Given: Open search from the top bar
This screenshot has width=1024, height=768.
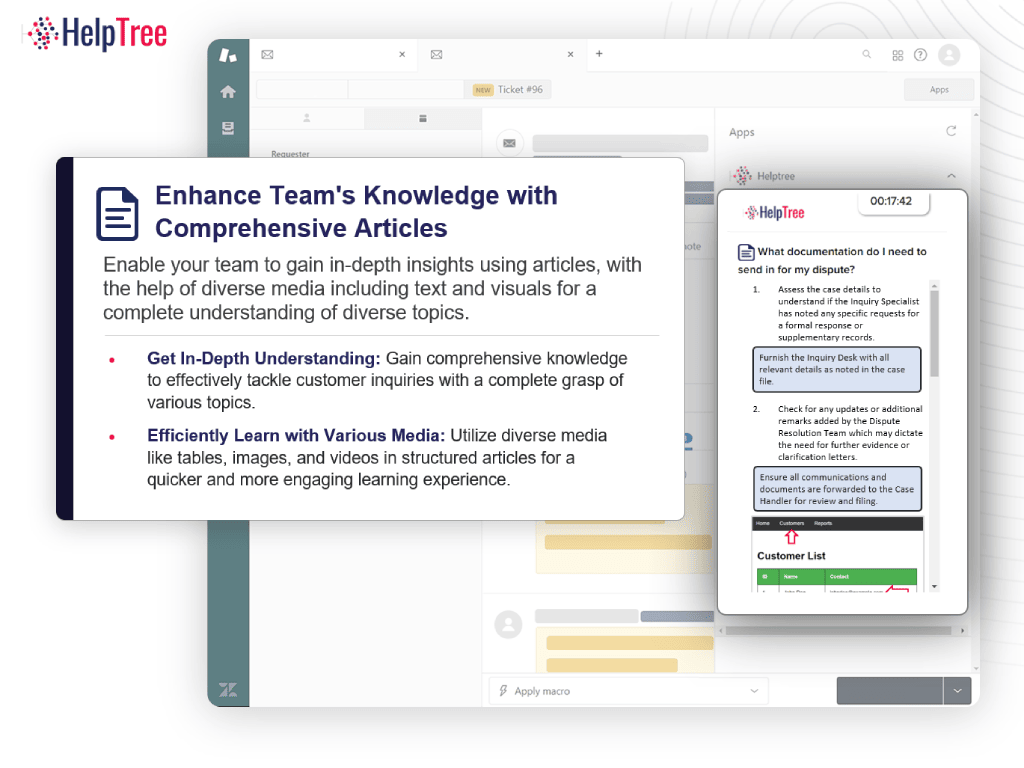Looking at the screenshot, I should point(866,55).
